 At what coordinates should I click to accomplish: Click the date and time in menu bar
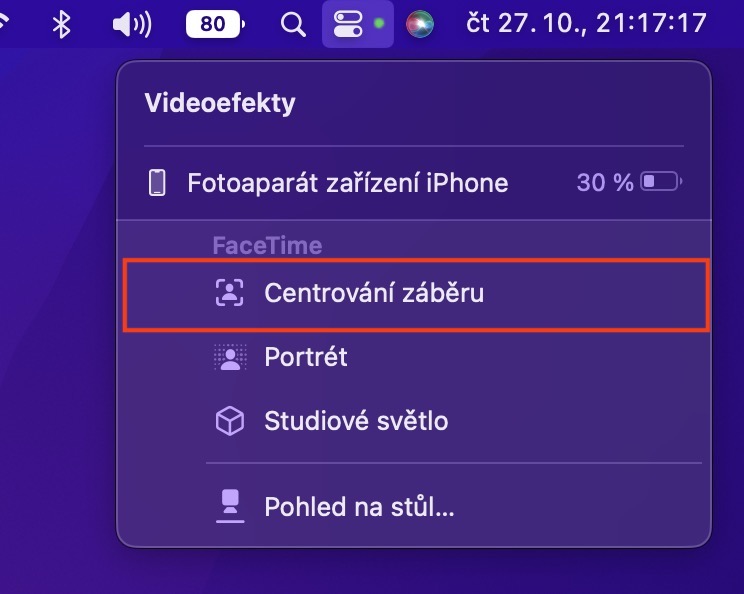click(x=587, y=24)
